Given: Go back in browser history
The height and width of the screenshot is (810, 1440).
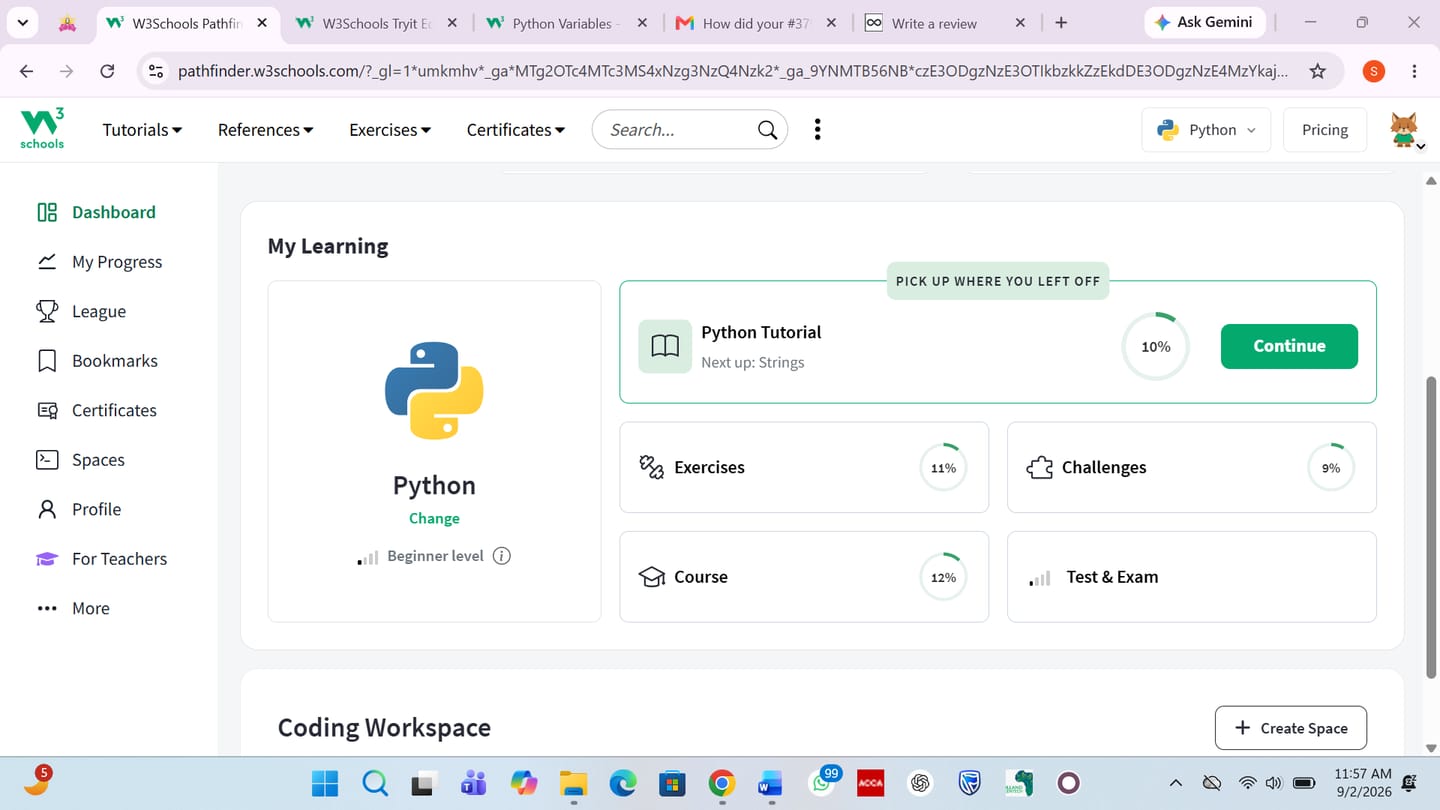Looking at the screenshot, I should click(26, 71).
